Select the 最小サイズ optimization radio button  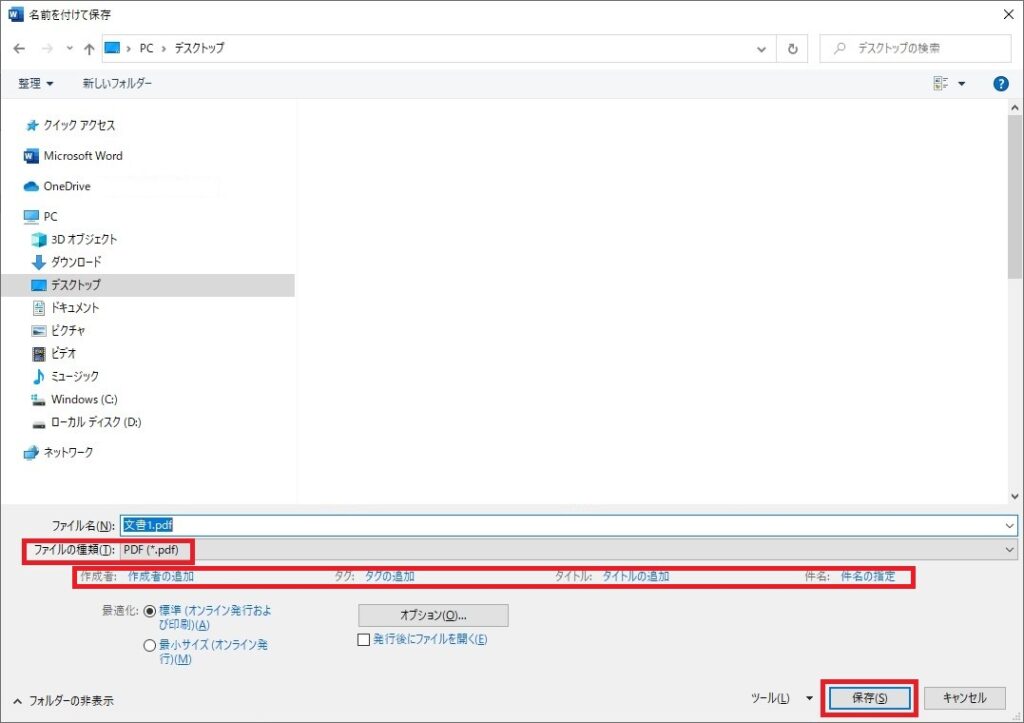pyautogui.click(x=150, y=645)
